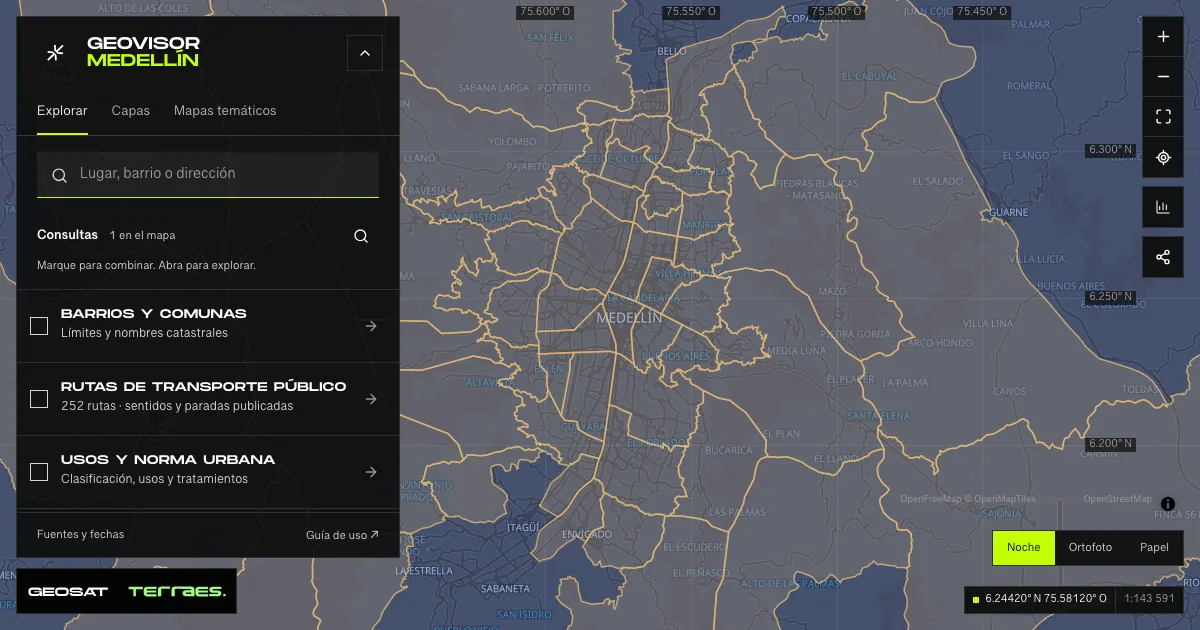Click the Consultas heading
This screenshot has width=1200, height=630.
point(67,235)
